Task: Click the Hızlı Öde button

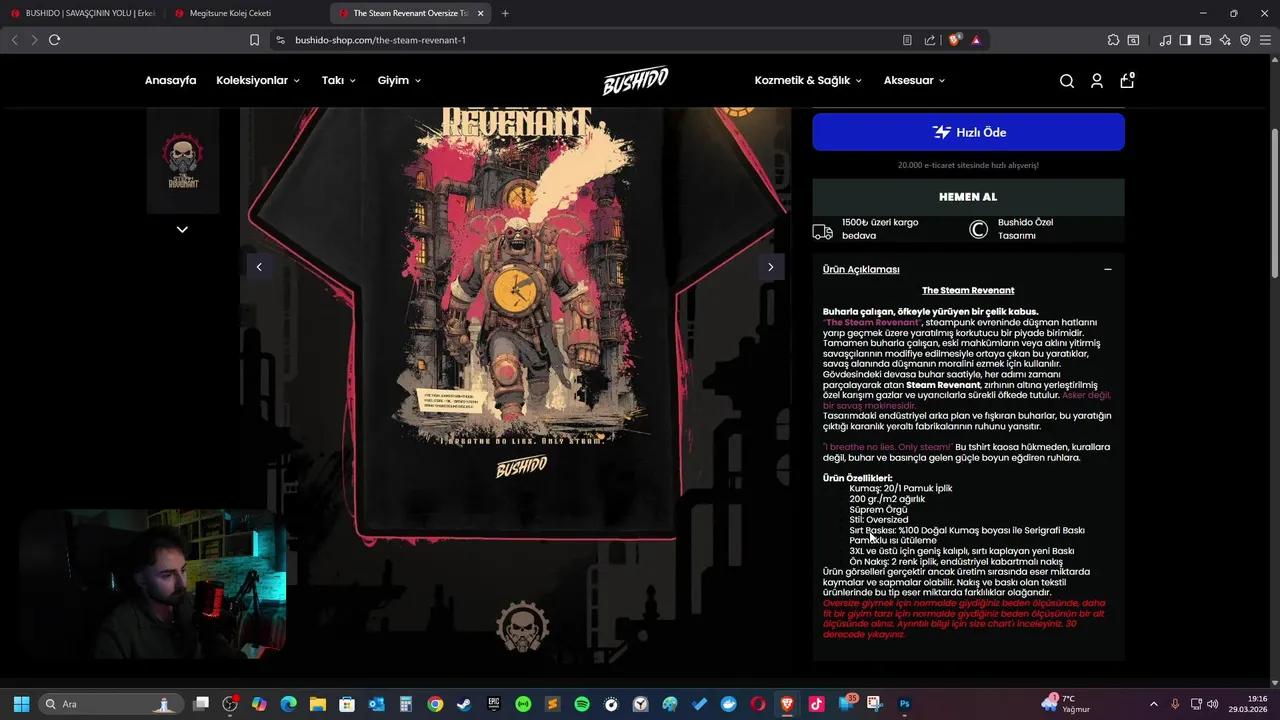Action: 968,132
